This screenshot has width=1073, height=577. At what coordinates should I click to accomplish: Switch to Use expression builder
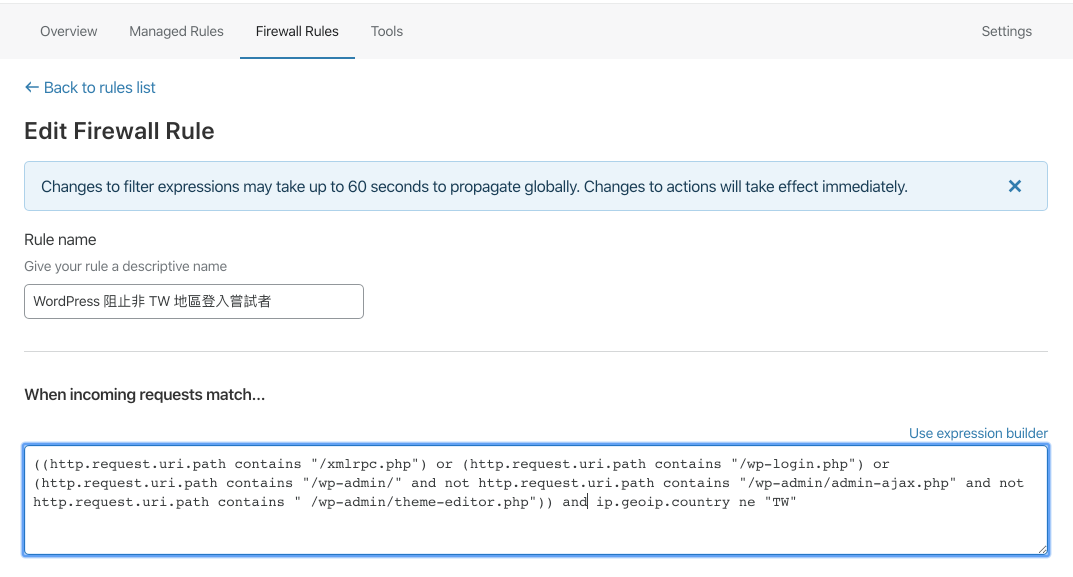click(x=978, y=433)
